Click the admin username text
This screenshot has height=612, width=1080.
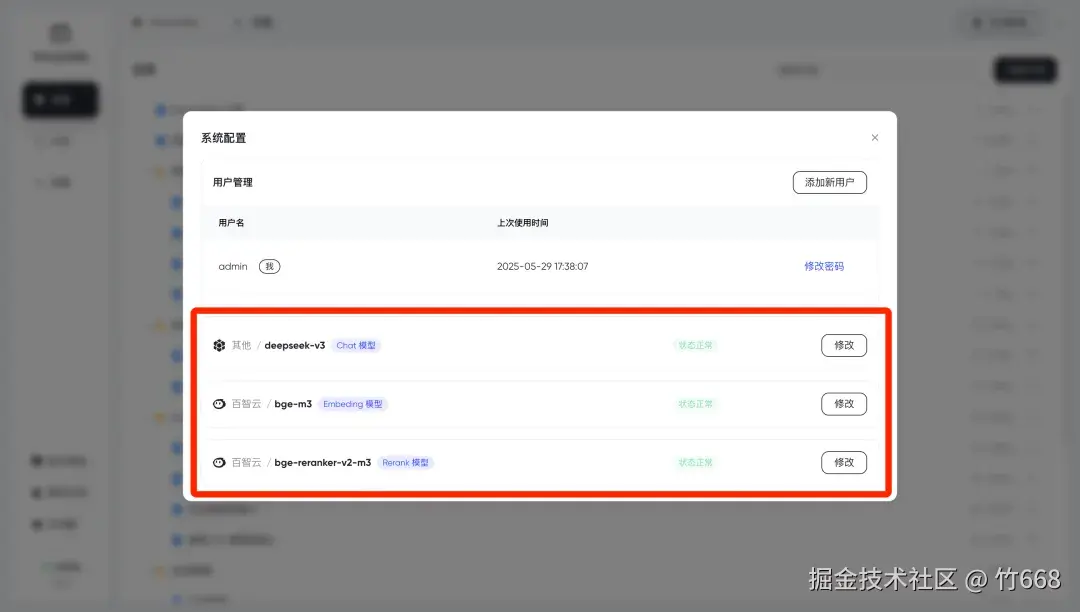[233, 266]
